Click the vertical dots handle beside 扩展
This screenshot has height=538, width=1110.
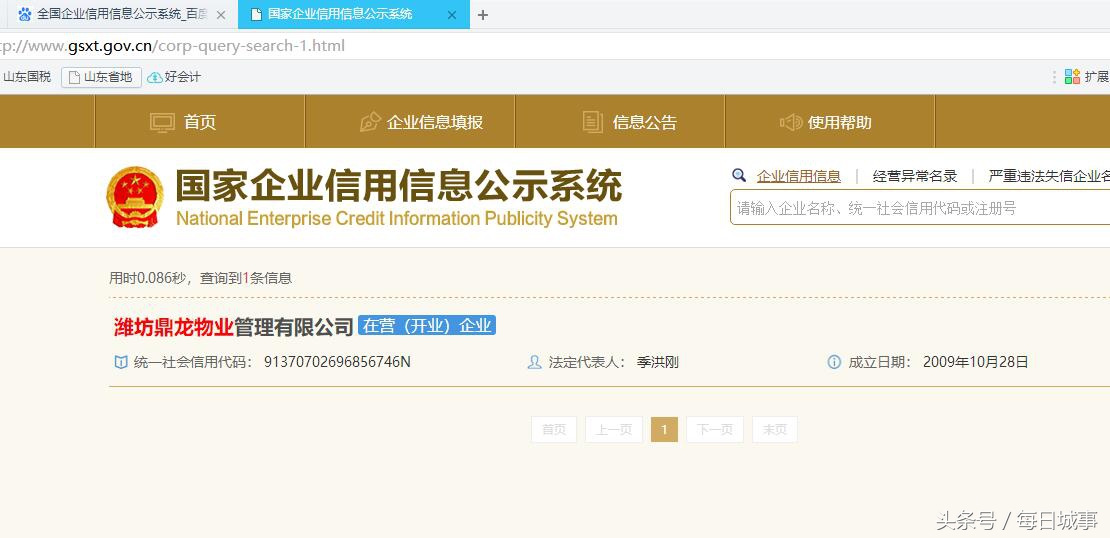click(x=1054, y=76)
